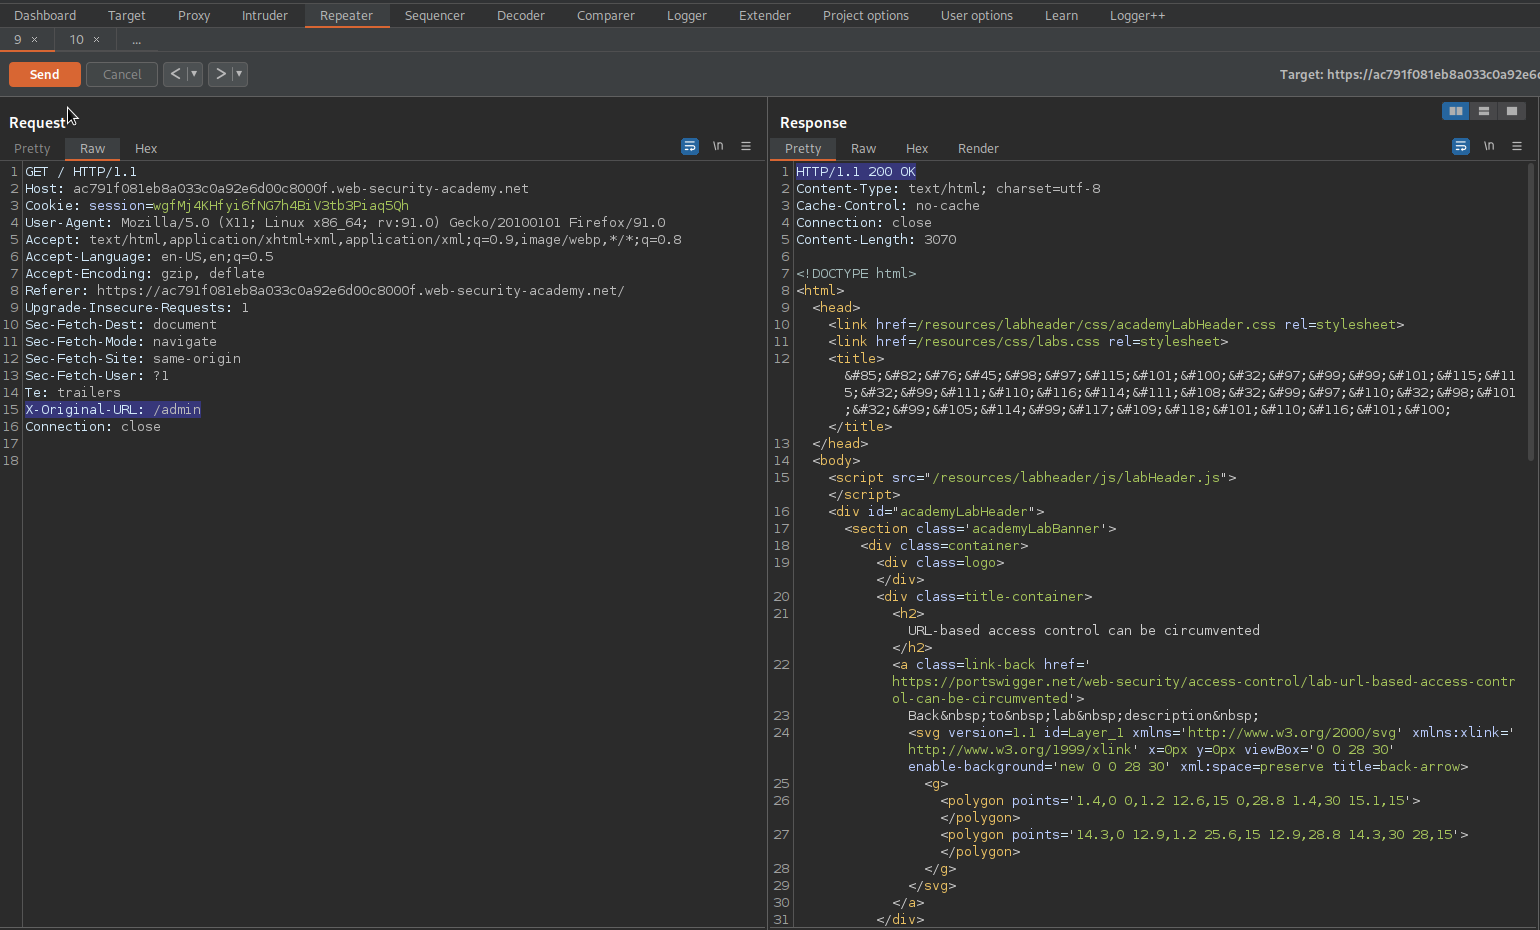Click the Send button
The image size is (1540, 930).
coord(45,74)
